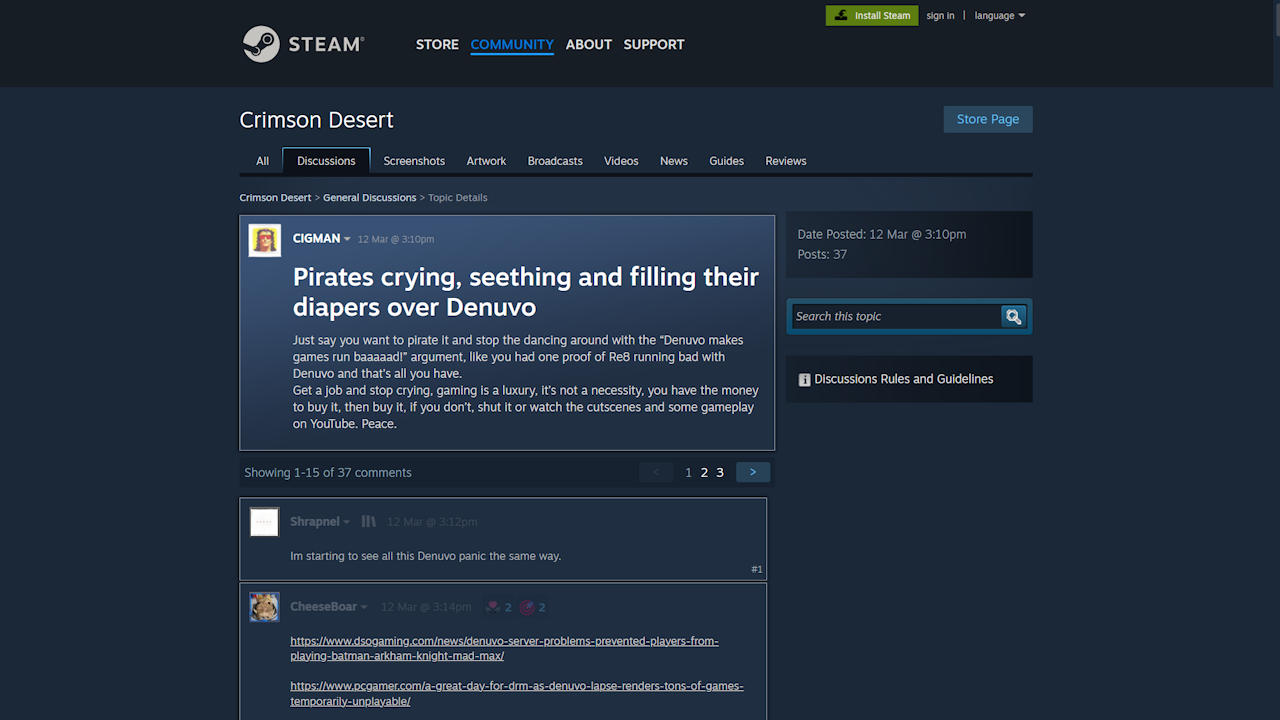Switch to the Screenshots tab
The width and height of the screenshot is (1280, 720).
coord(414,161)
